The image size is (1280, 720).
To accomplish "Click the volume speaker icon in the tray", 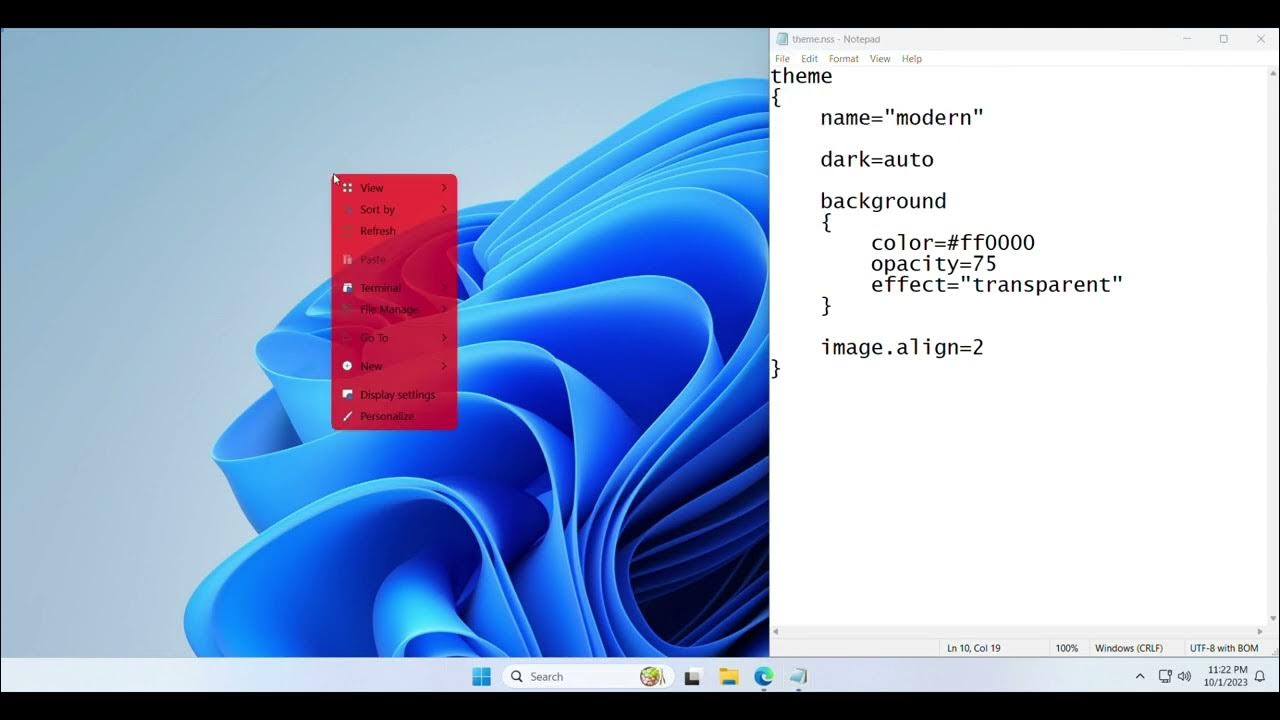I will (x=1185, y=677).
